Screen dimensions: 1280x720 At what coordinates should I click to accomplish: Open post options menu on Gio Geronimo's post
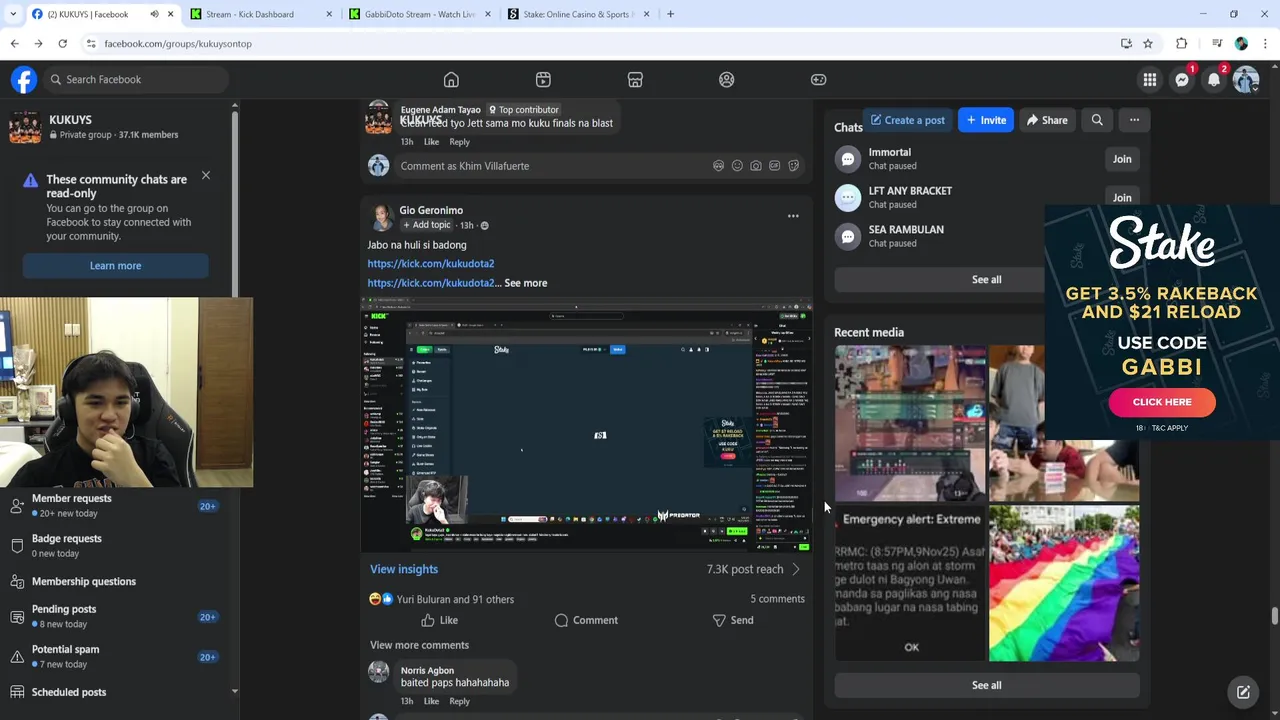pos(793,216)
